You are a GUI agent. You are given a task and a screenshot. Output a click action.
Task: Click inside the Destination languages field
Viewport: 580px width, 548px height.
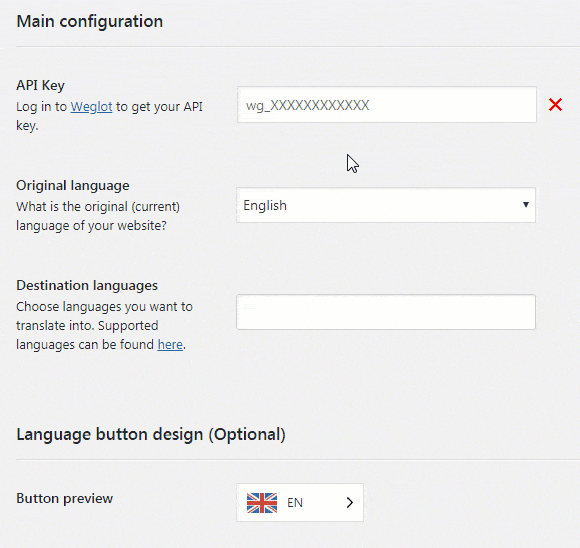click(386, 312)
